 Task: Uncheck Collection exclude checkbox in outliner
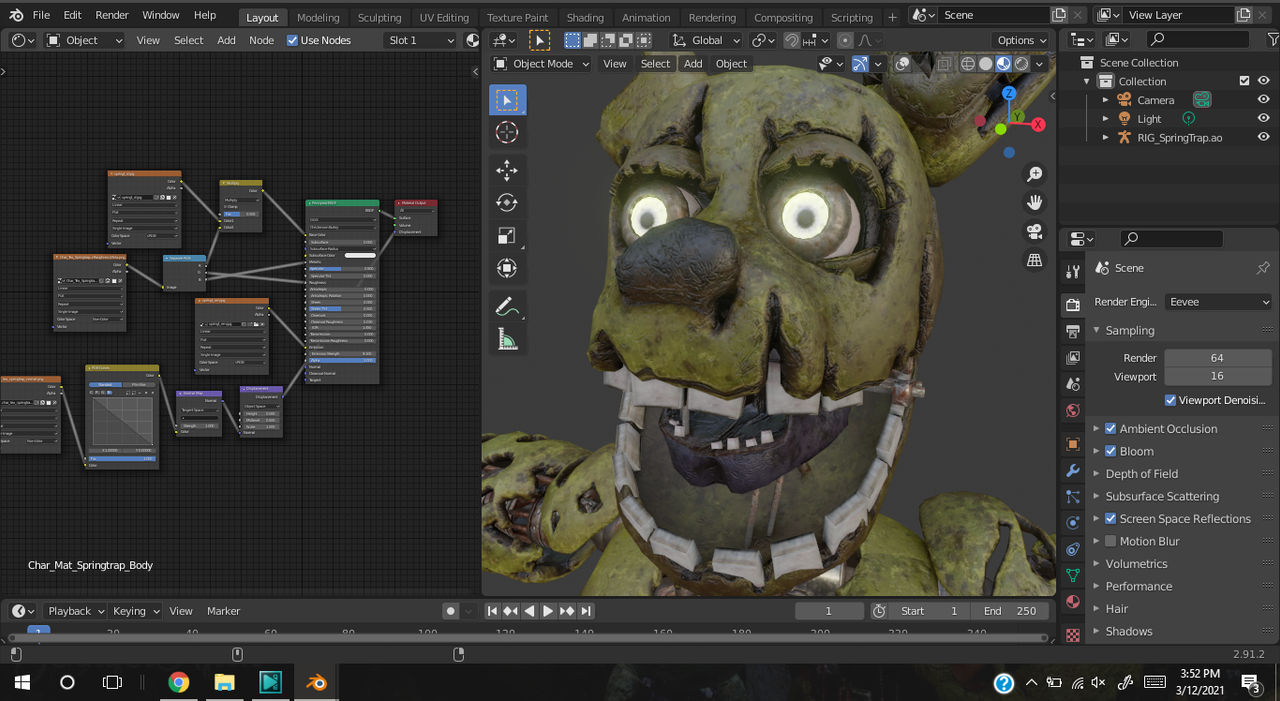(x=1244, y=81)
